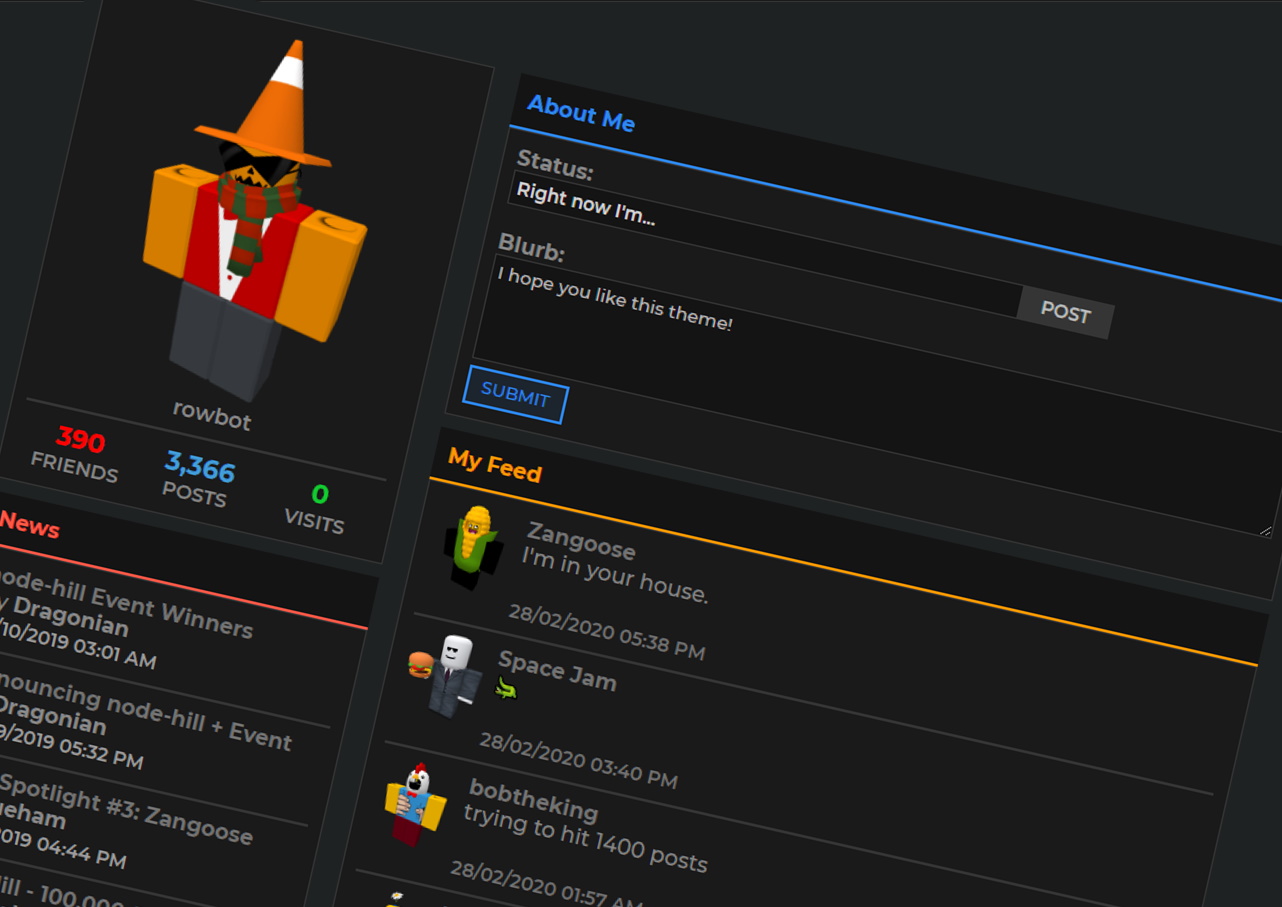1282x907 pixels.
Task: Open the 3,366 posts count
Action: pos(200,466)
